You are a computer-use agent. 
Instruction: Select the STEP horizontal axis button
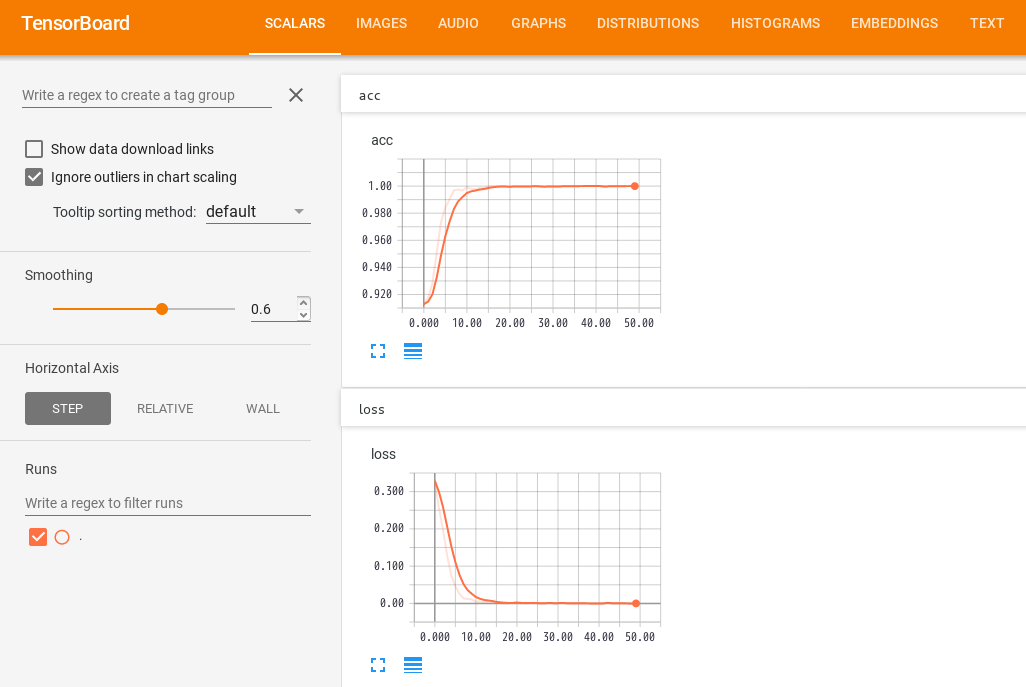click(67, 408)
